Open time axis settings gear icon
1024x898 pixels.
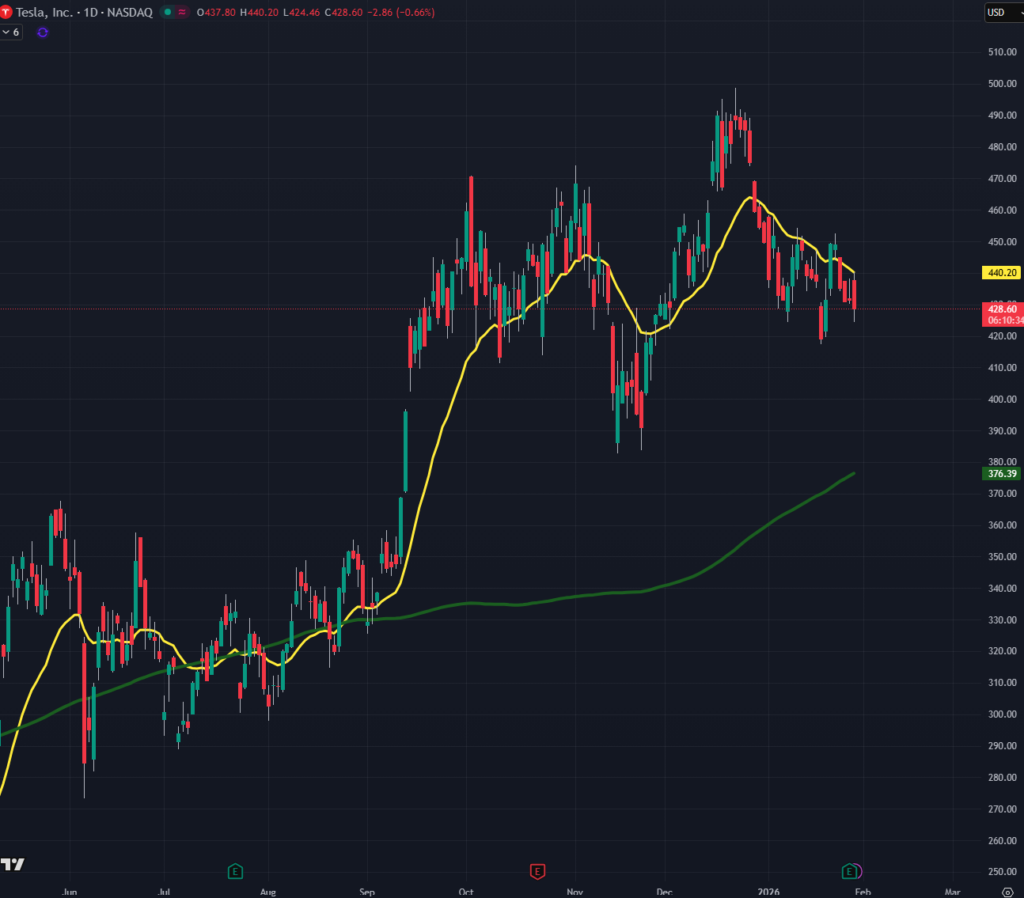pos(1006,890)
